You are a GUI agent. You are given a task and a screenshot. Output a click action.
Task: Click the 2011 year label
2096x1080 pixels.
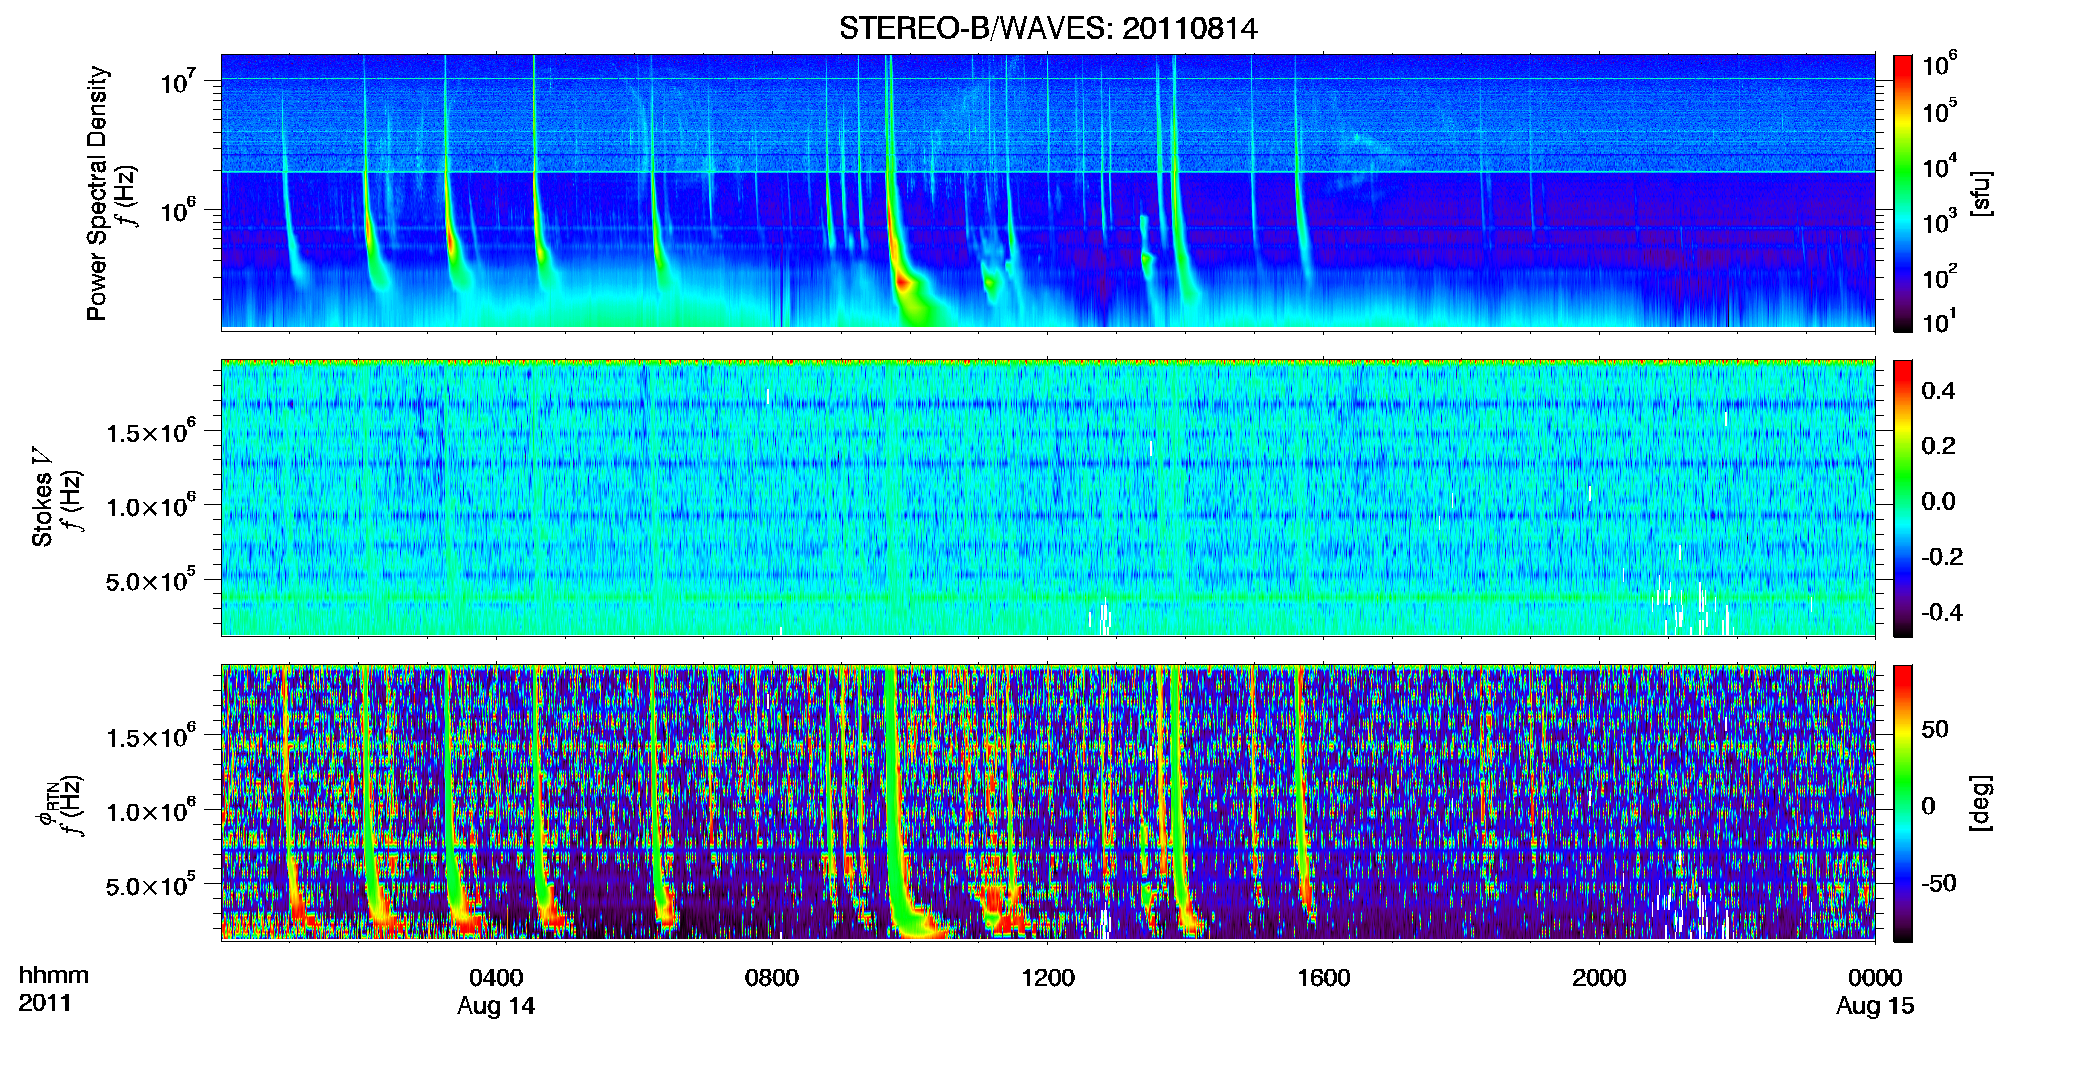[45, 1003]
